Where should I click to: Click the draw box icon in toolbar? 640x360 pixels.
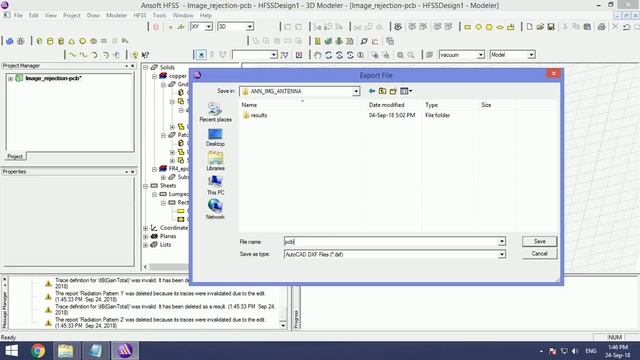(39, 41)
